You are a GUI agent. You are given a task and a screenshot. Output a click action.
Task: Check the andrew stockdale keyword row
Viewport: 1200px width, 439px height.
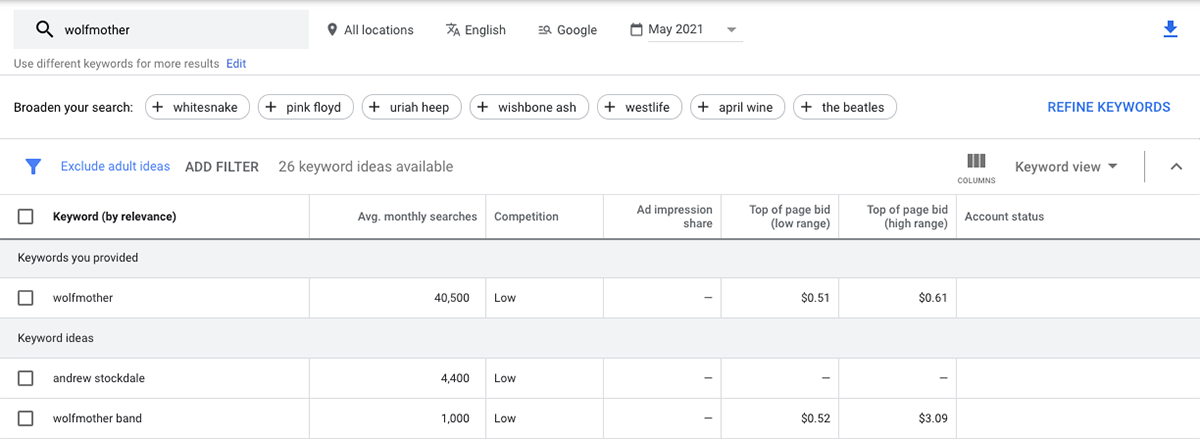coord(26,378)
